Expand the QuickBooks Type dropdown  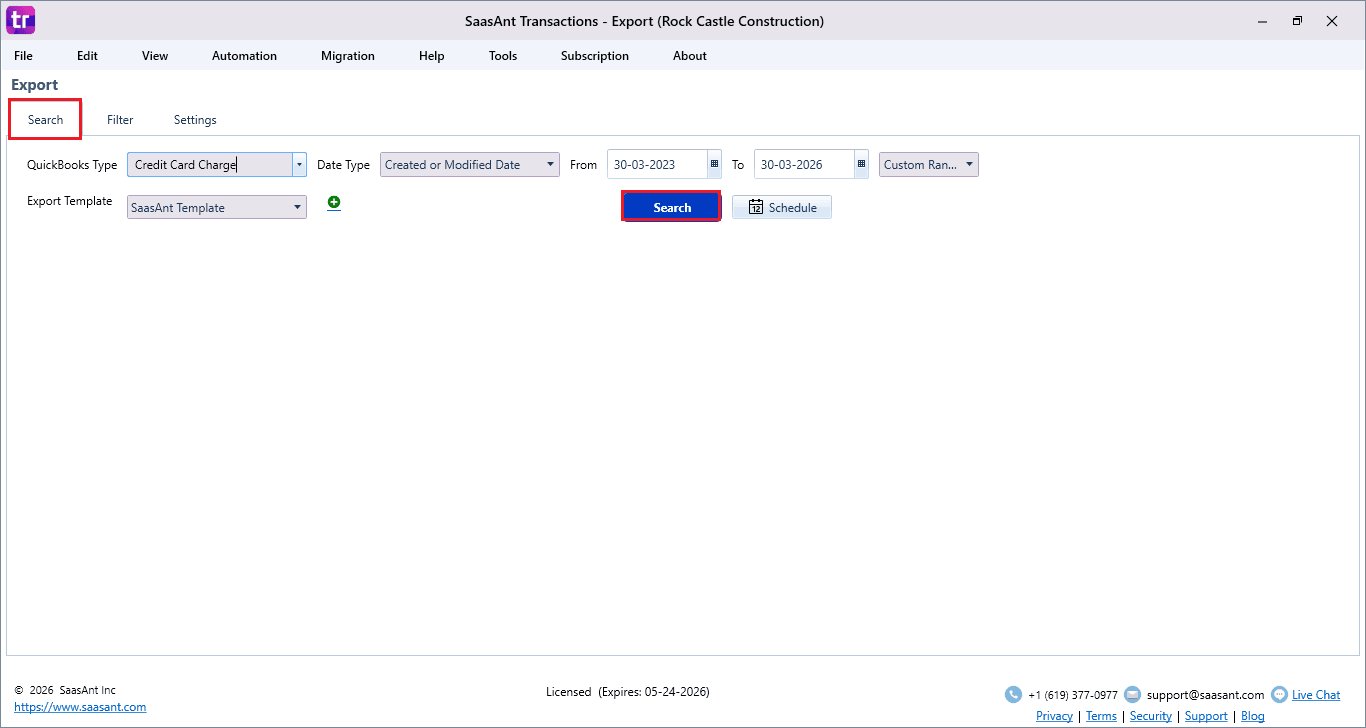(298, 165)
